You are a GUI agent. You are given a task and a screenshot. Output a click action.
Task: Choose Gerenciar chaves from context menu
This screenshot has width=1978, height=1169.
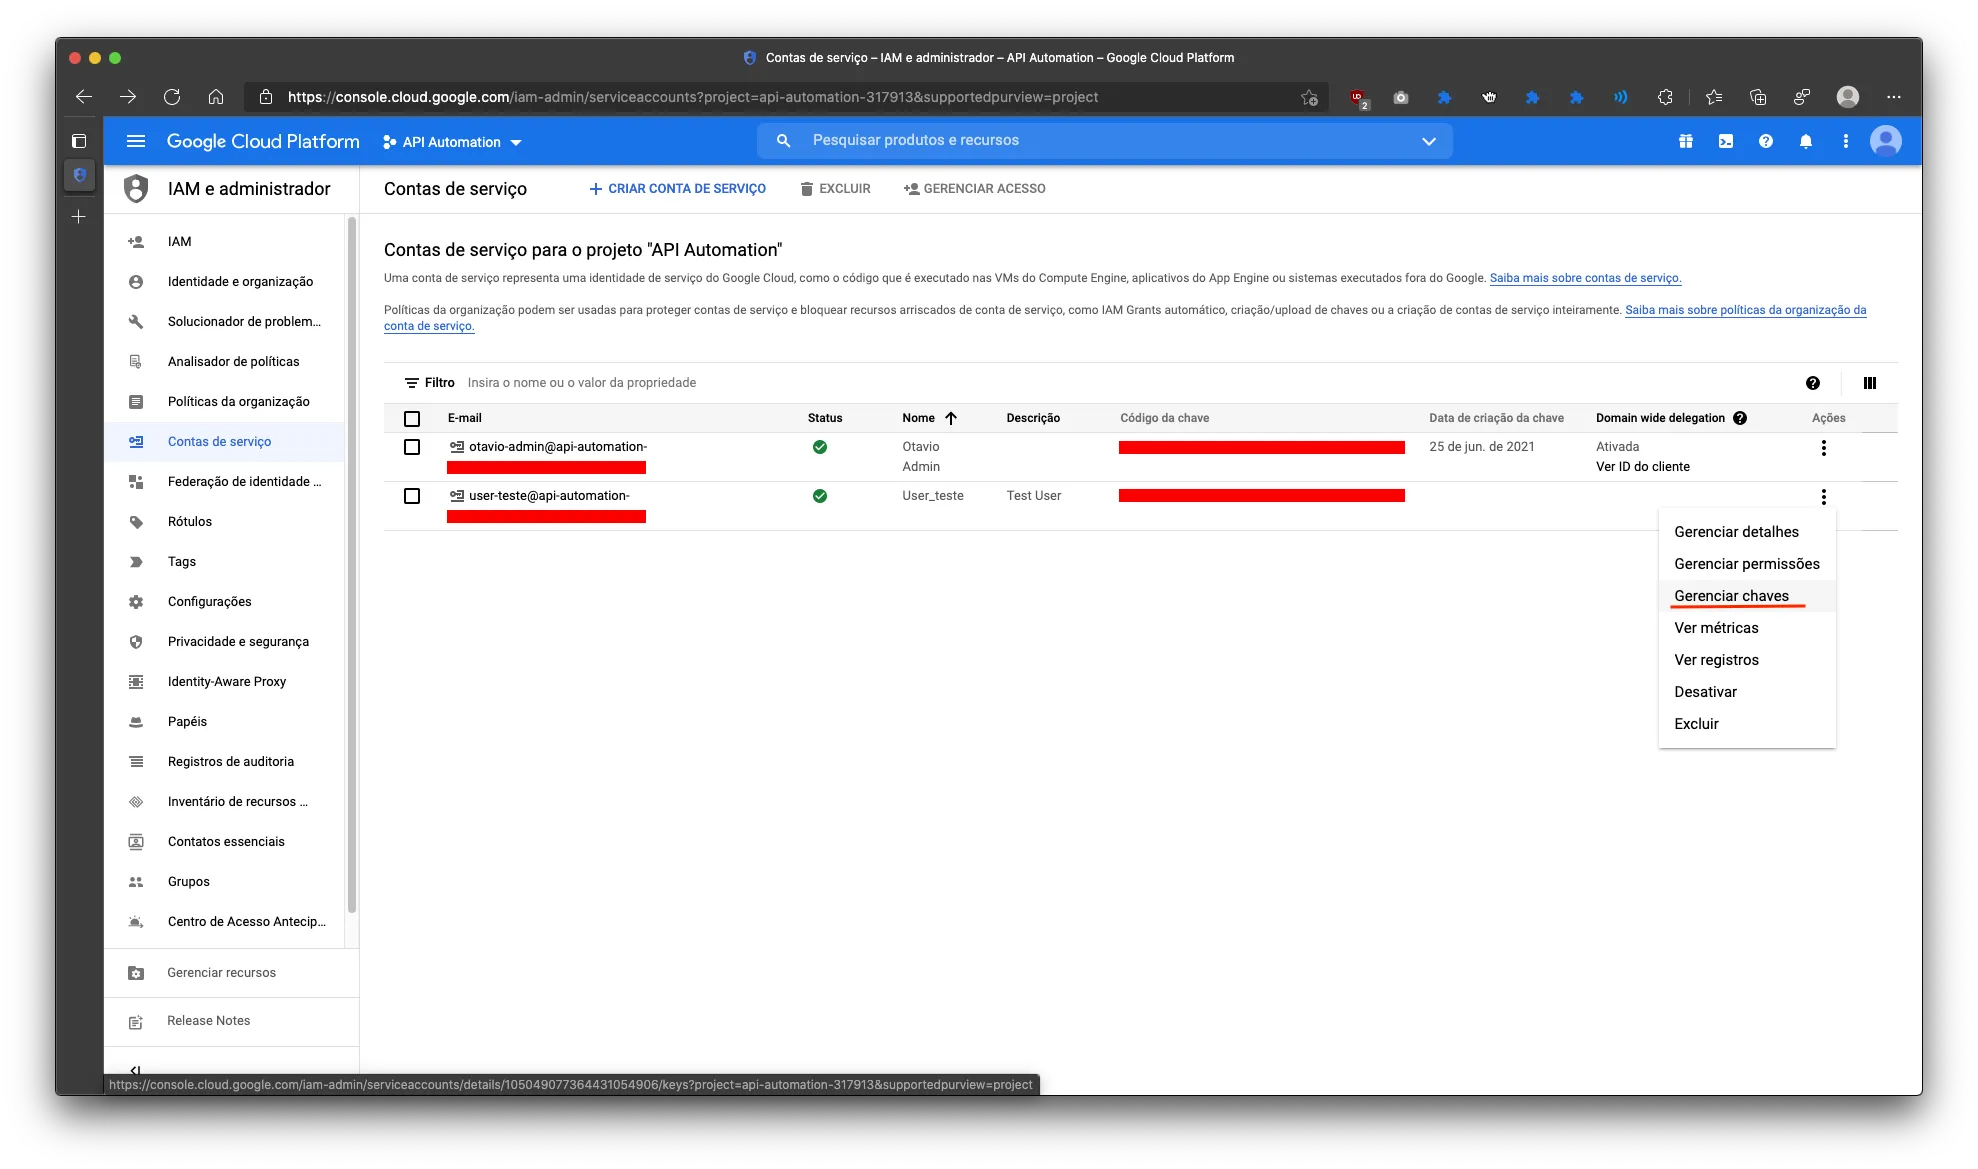pyautogui.click(x=1747, y=596)
